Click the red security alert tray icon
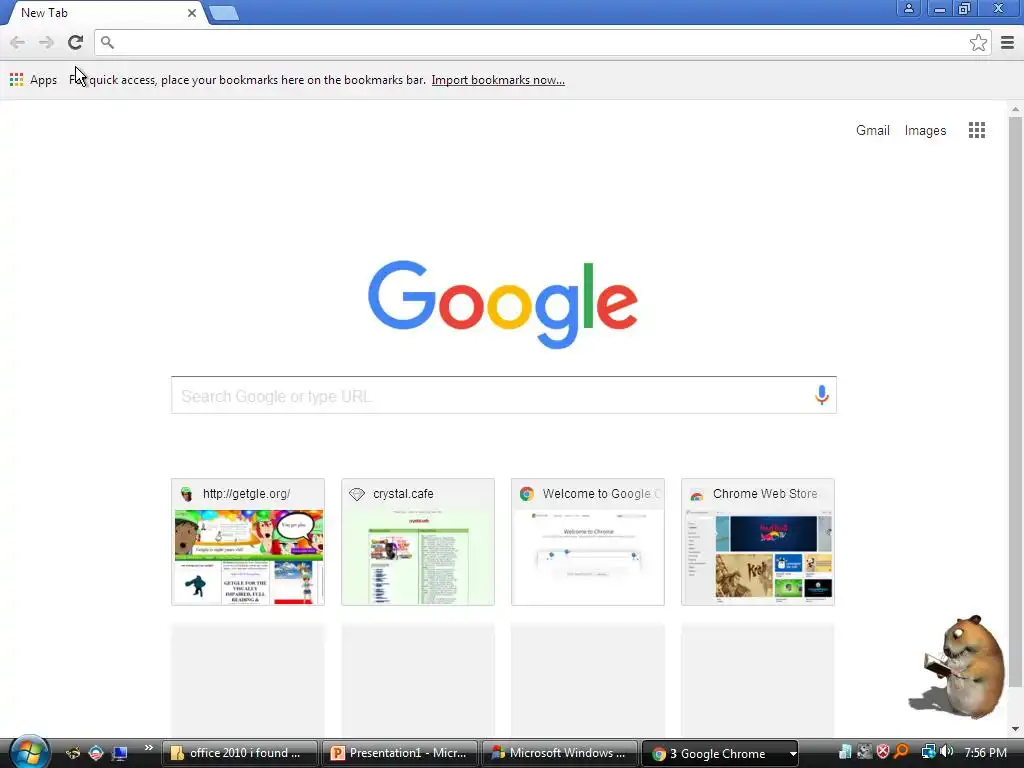 coord(882,752)
